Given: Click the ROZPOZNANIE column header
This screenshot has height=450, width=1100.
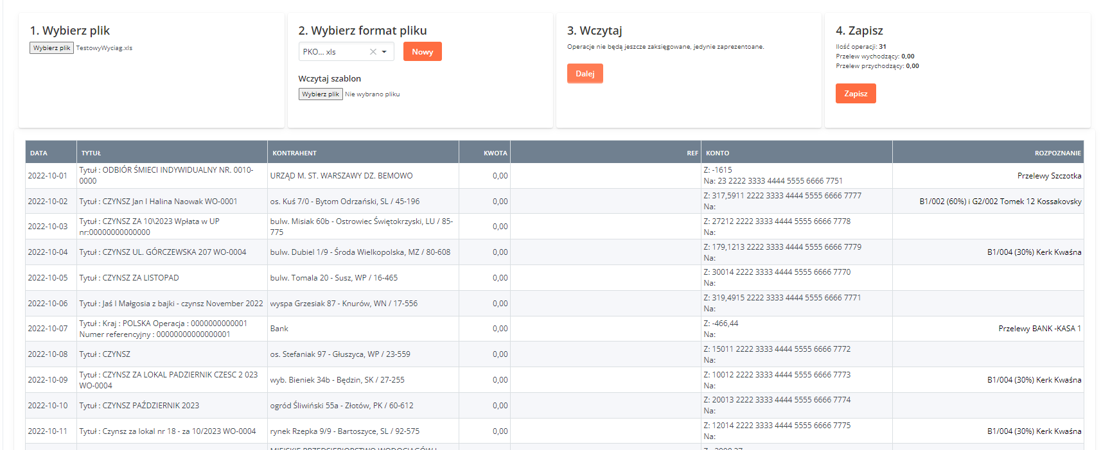Looking at the screenshot, I should pyautogui.click(x=1058, y=153).
